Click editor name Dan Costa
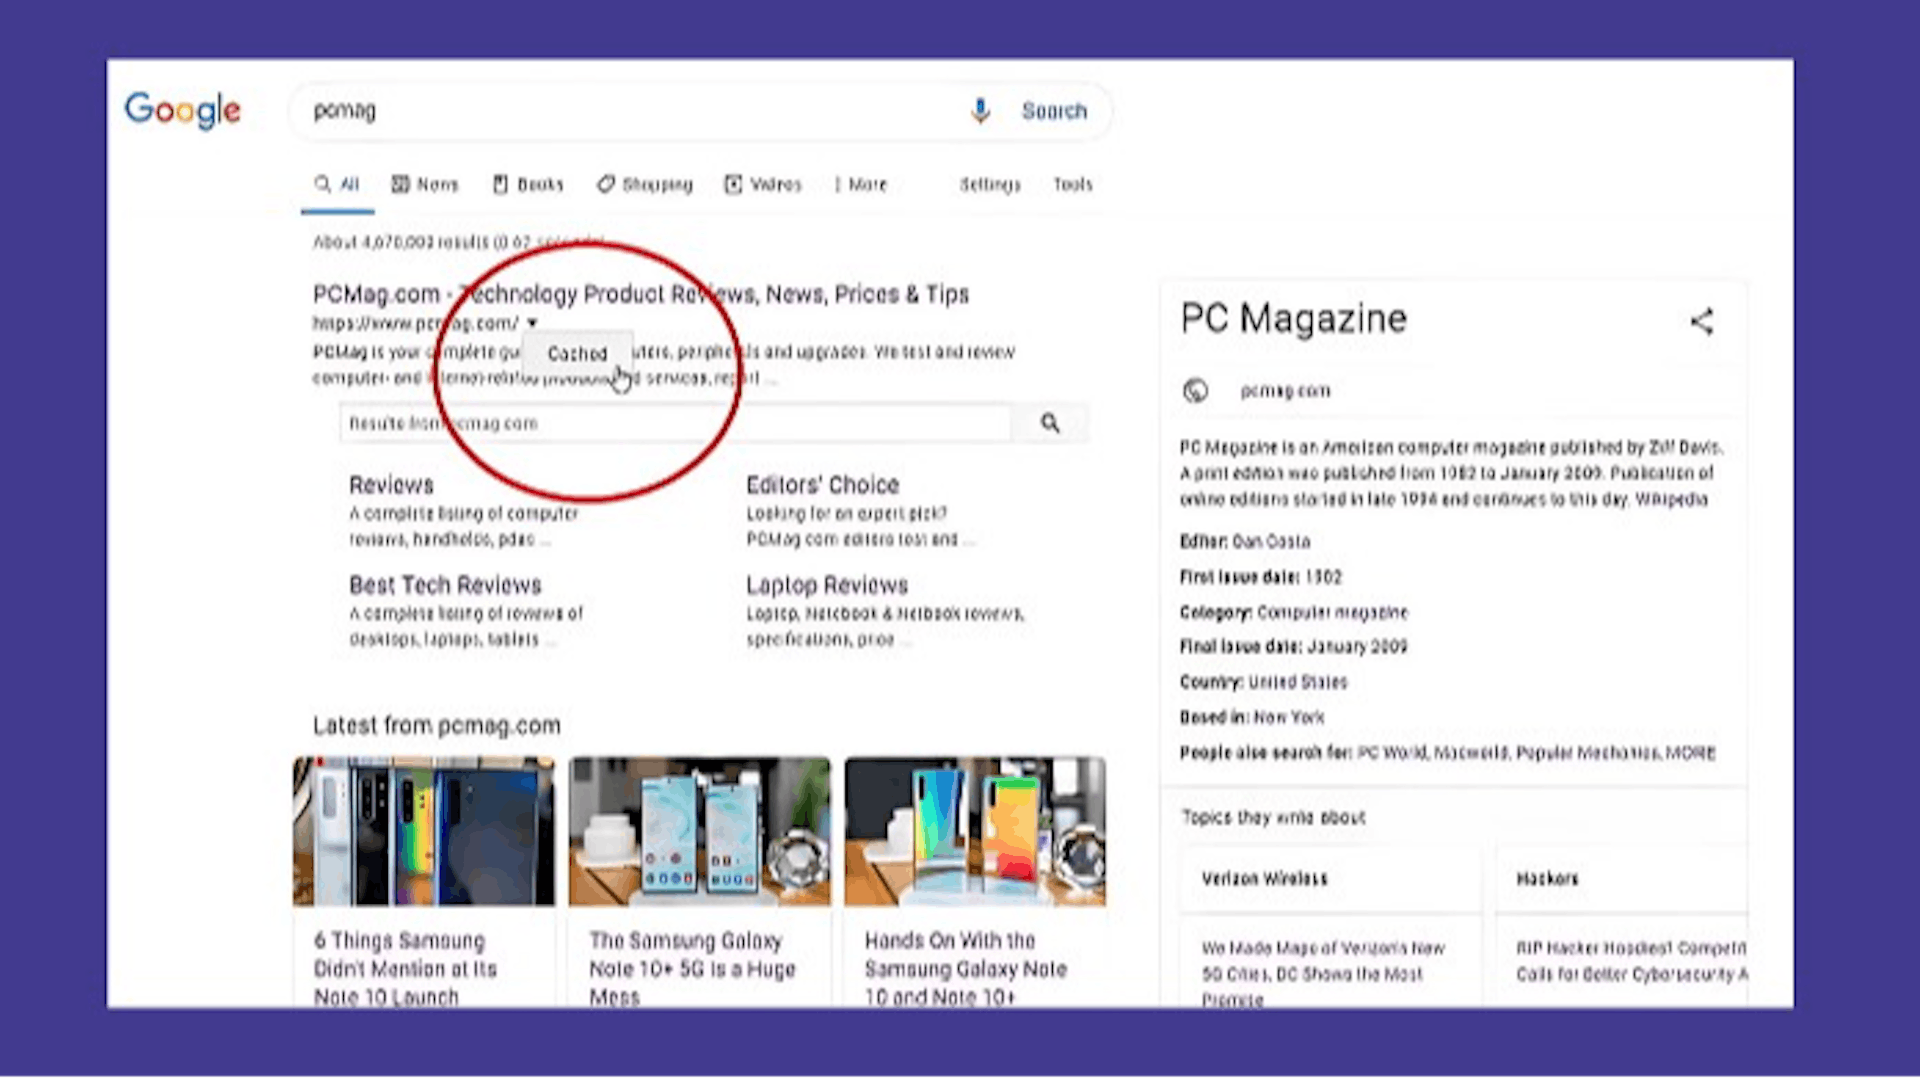 (x=1271, y=541)
